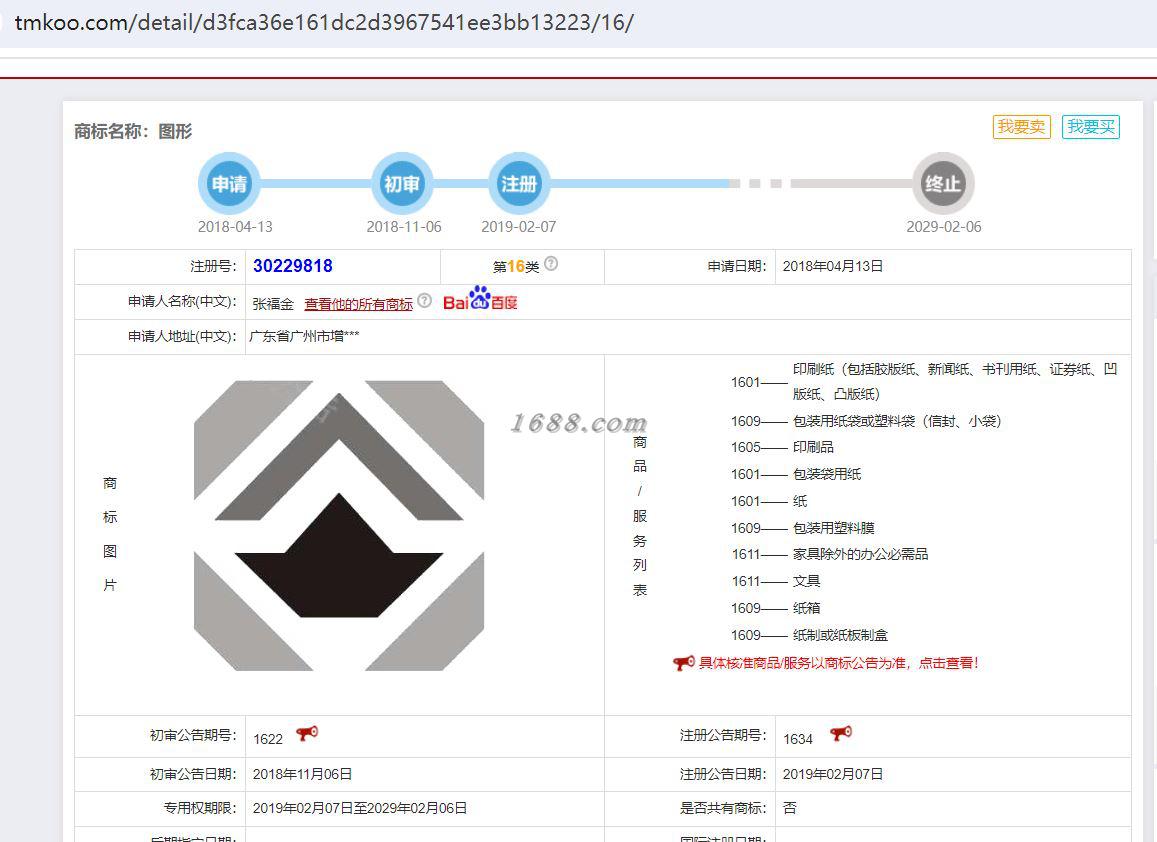Screen dimensions: 1157x842
Task: Click the browser address bar URL
Action: point(324,22)
